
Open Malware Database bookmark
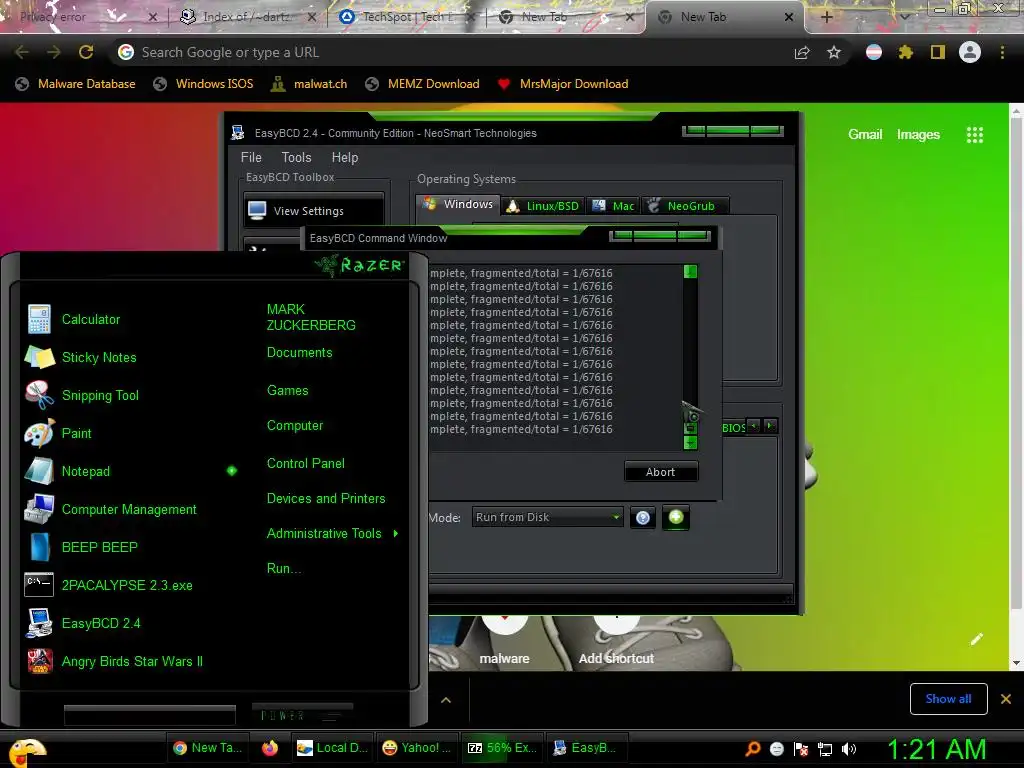click(76, 84)
